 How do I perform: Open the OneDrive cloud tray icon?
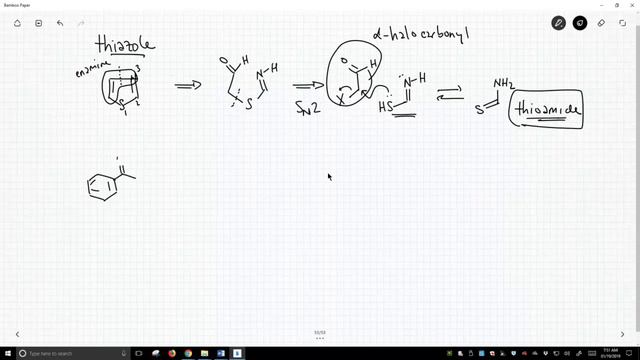(535, 353)
